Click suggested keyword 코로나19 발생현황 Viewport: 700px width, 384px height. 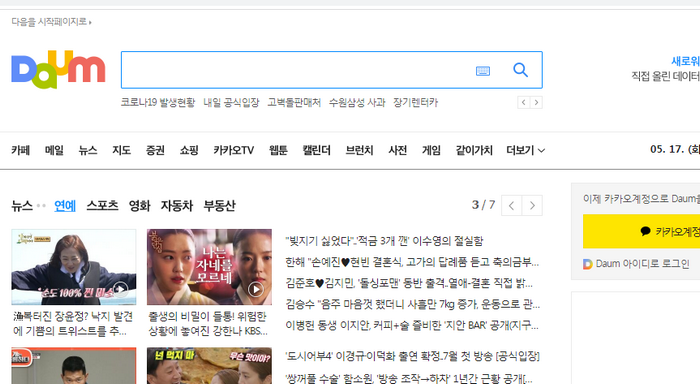[x=158, y=103]
